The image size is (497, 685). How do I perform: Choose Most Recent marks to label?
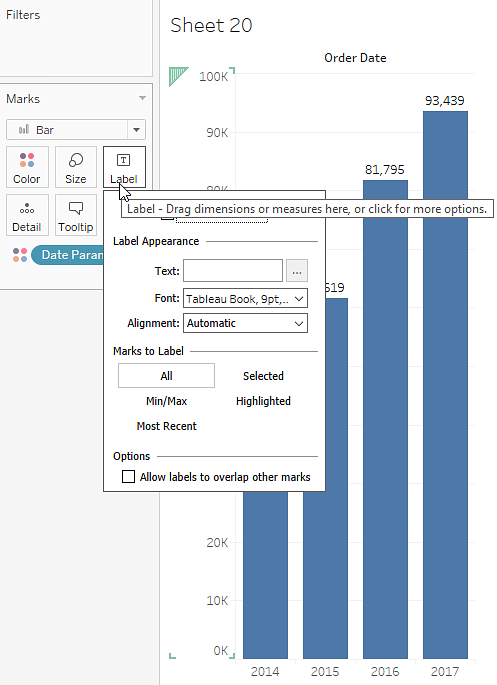(166, 426)
